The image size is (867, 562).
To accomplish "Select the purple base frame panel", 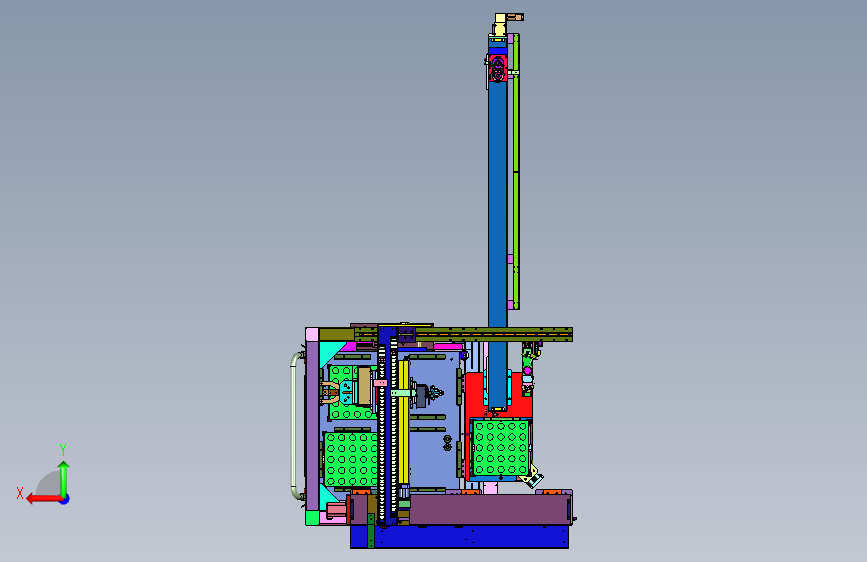I will pyautogui.click(x=489, y=509).
